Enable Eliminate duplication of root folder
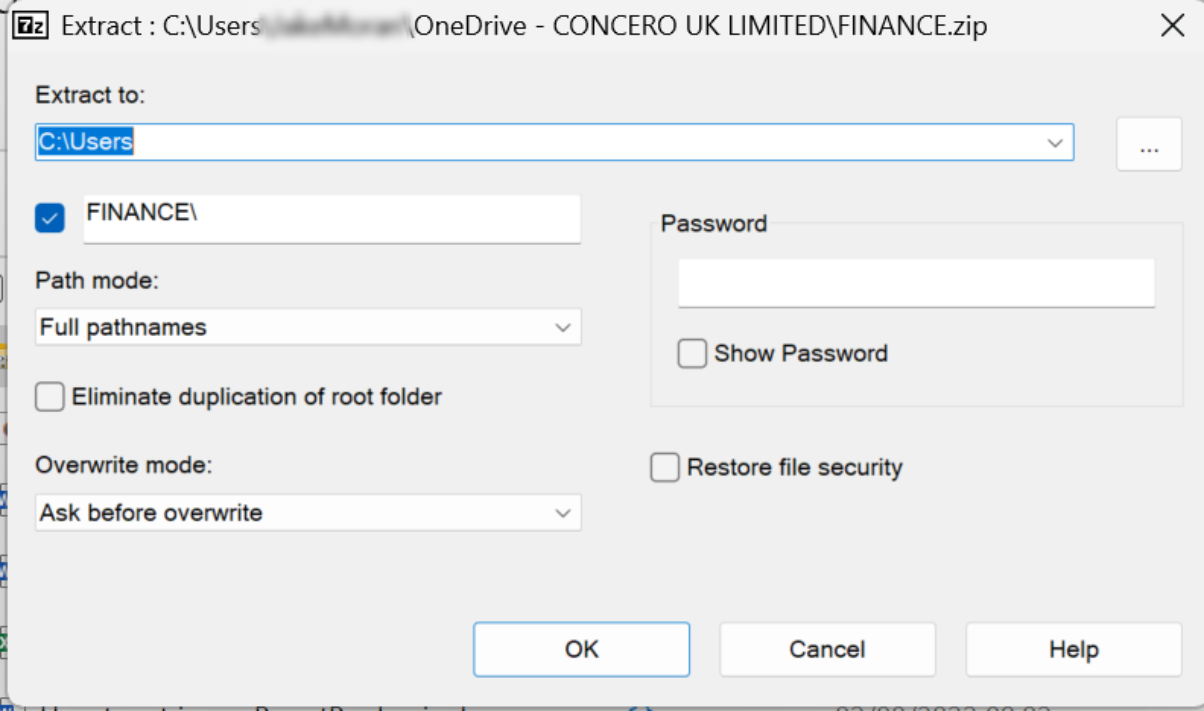The width and height of the screenshot is (1204, 711). 50,397
